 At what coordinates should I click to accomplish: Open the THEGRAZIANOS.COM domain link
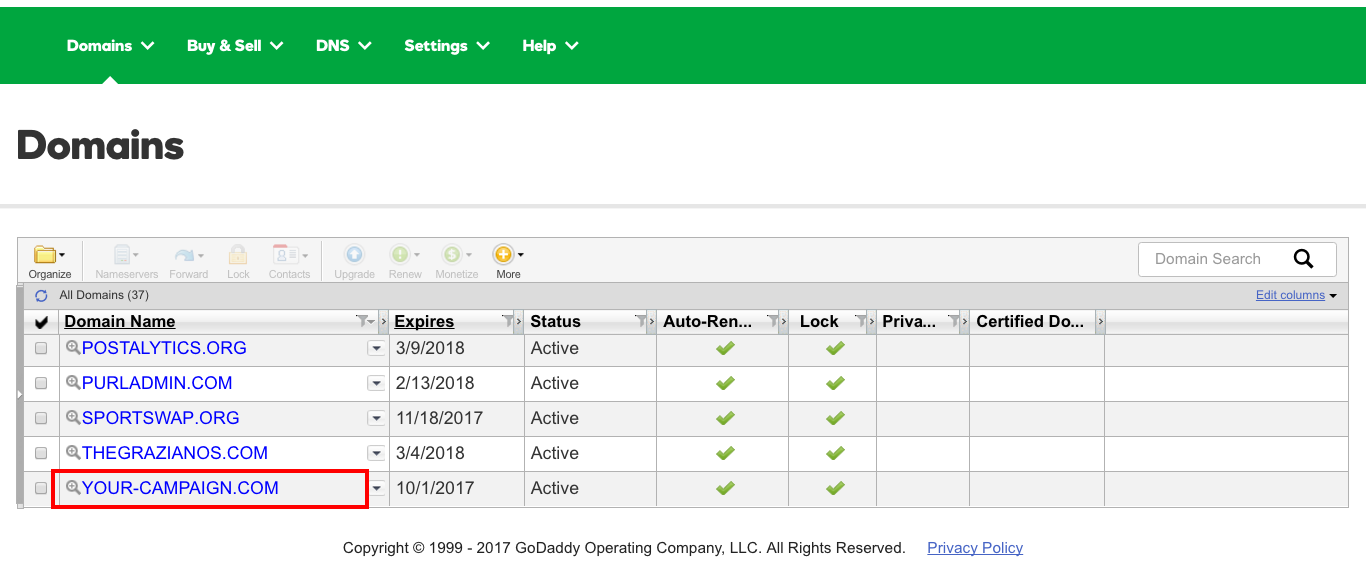click(x=175, y=453)
